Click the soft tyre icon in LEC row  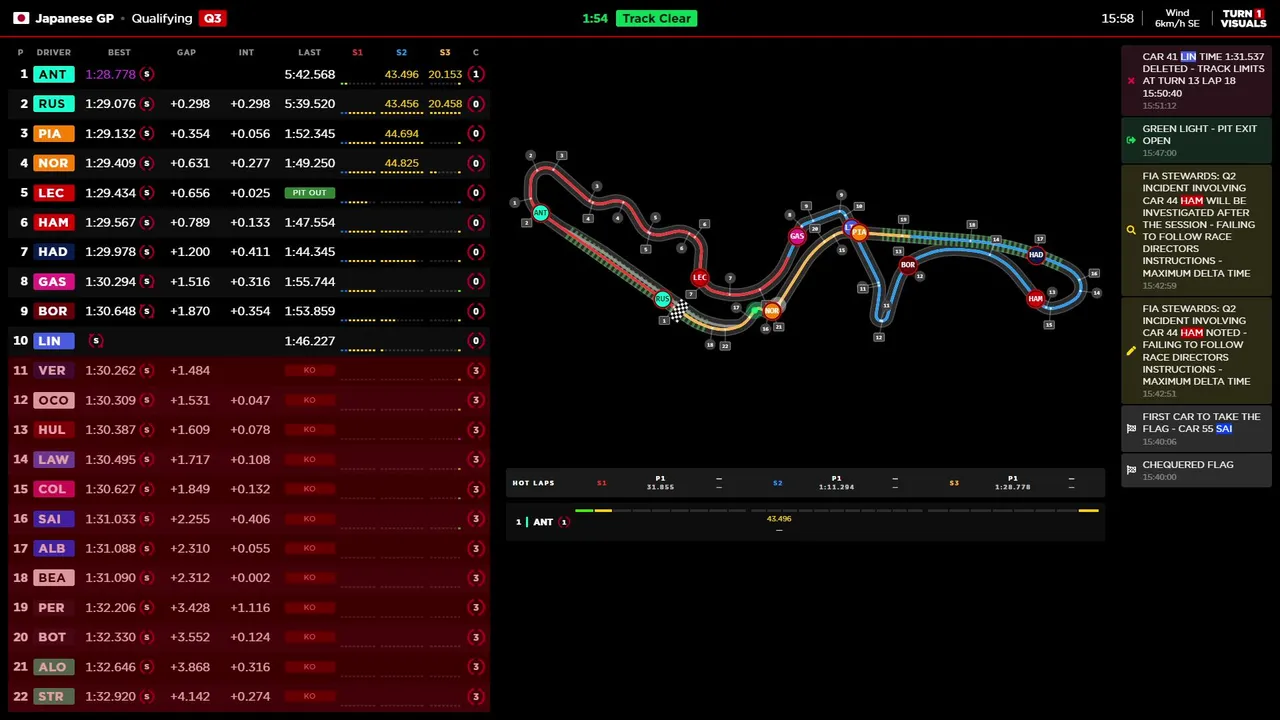(x=147, y=193)
